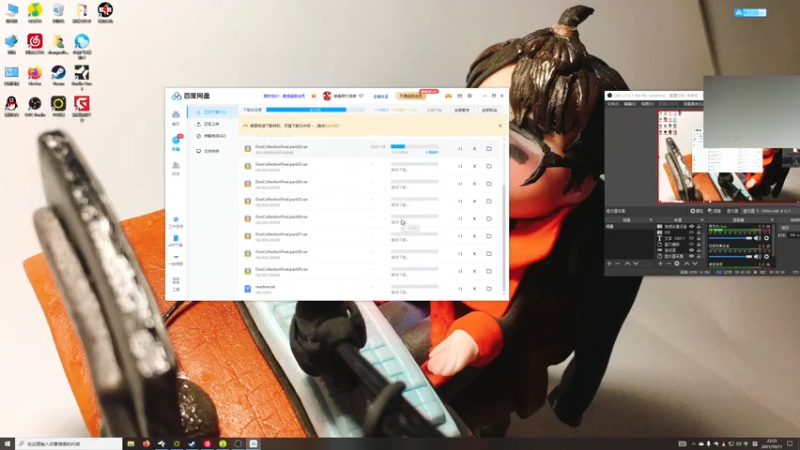Open the QQ penguin desktop shortcut

pyautogui.click(x=11, y=107)
